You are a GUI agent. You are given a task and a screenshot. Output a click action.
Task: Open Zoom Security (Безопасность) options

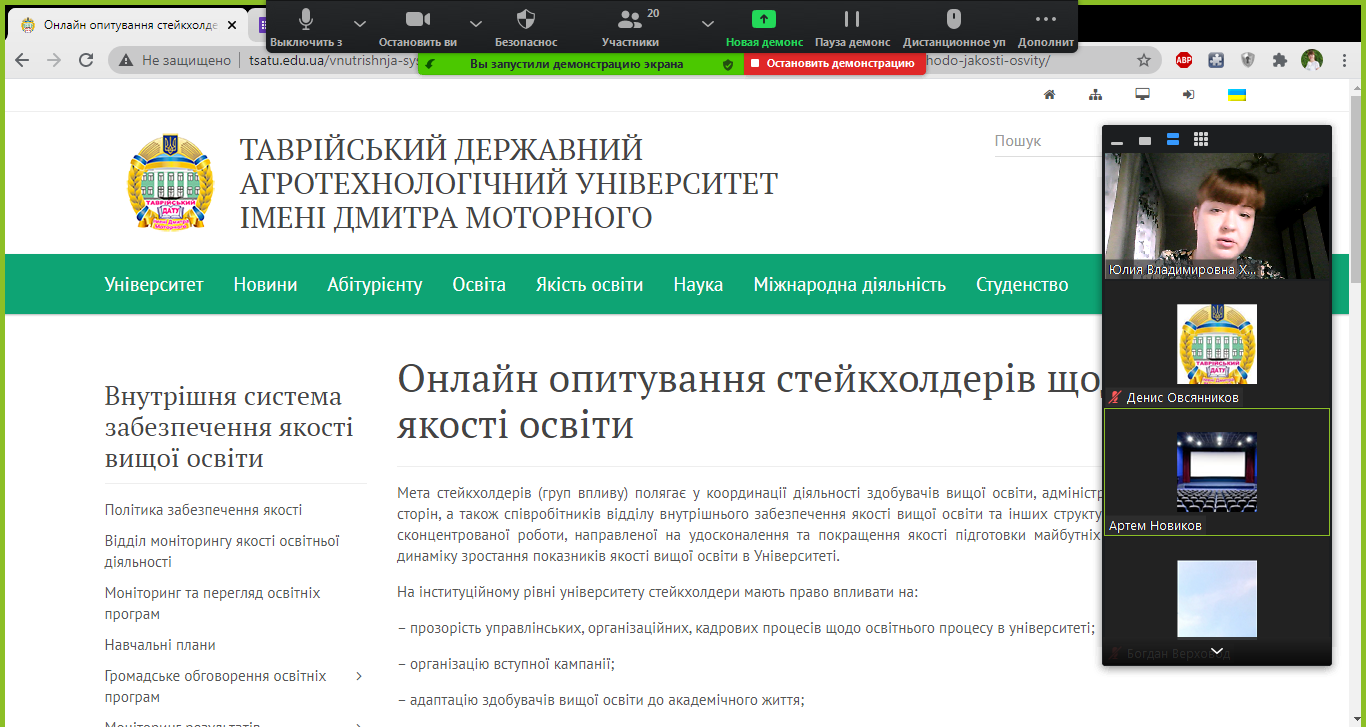point(526,27)
